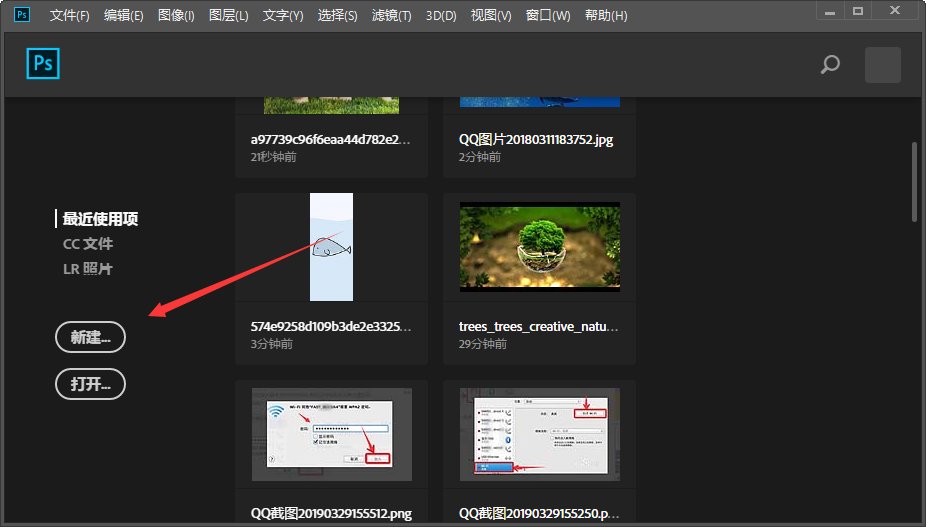Open the 帮助(H) menu
The height and width of the screenshot is (527, 926).
point(606,15)
